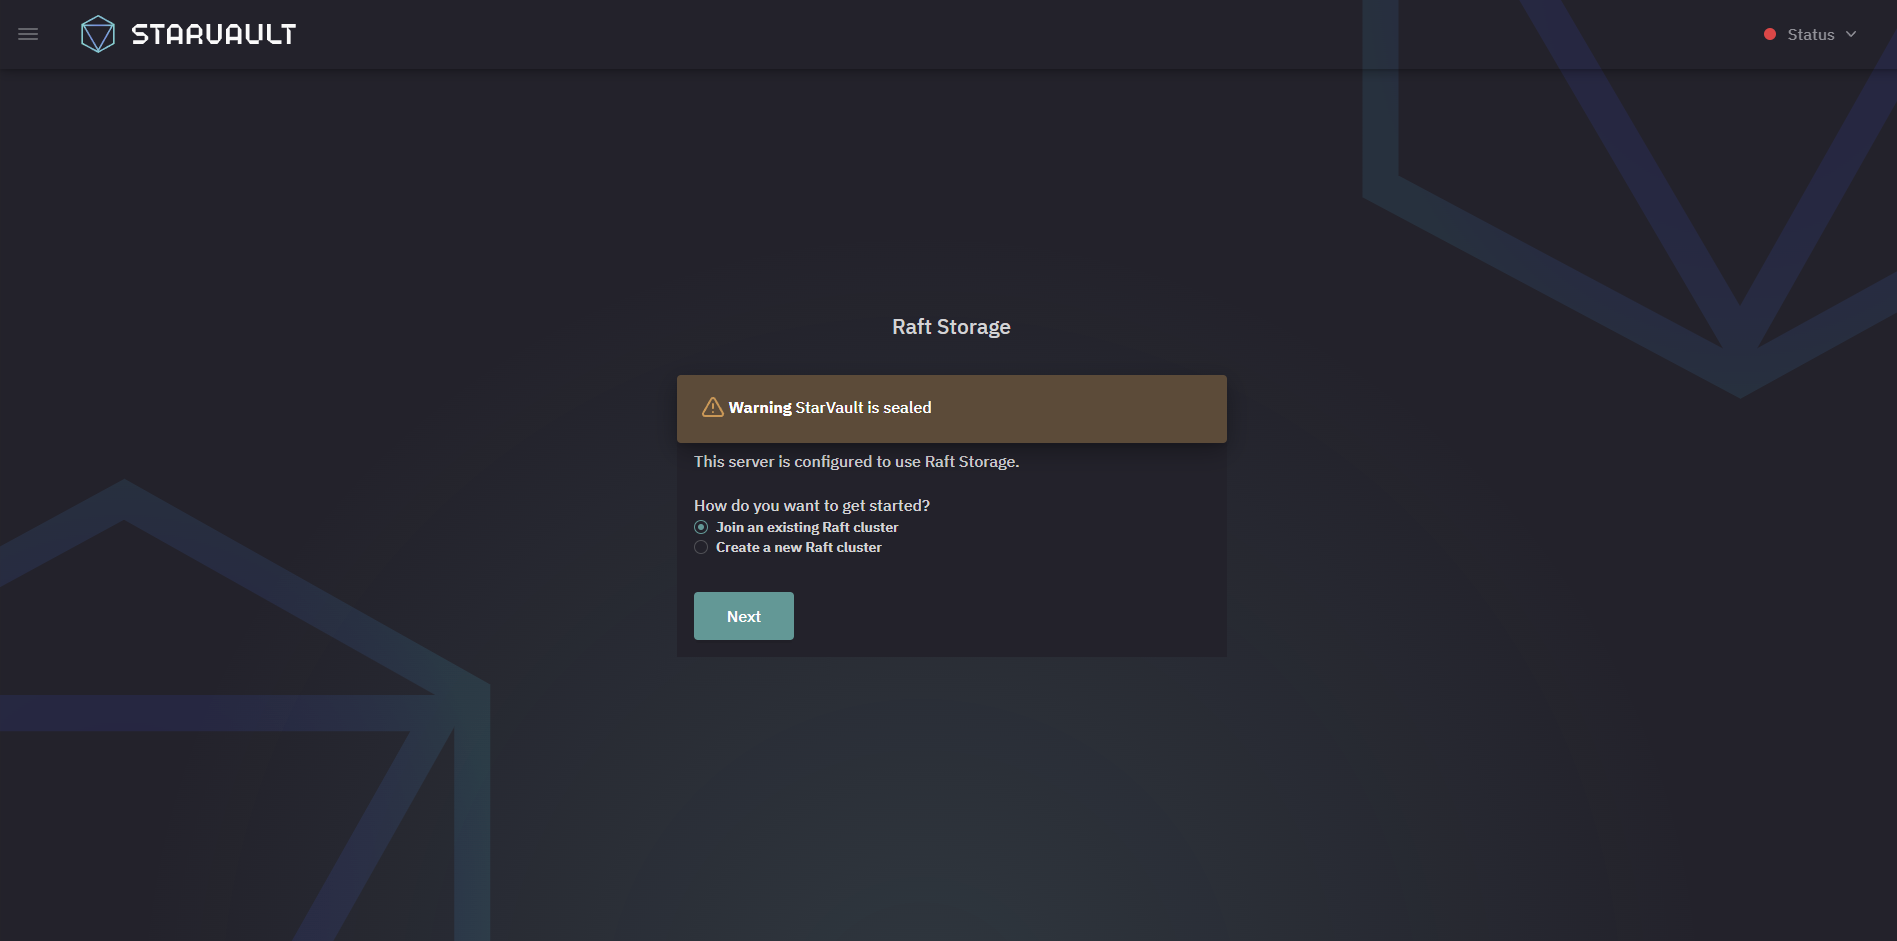Click the Next button
Screen dimensions: 1897x941
744,616
